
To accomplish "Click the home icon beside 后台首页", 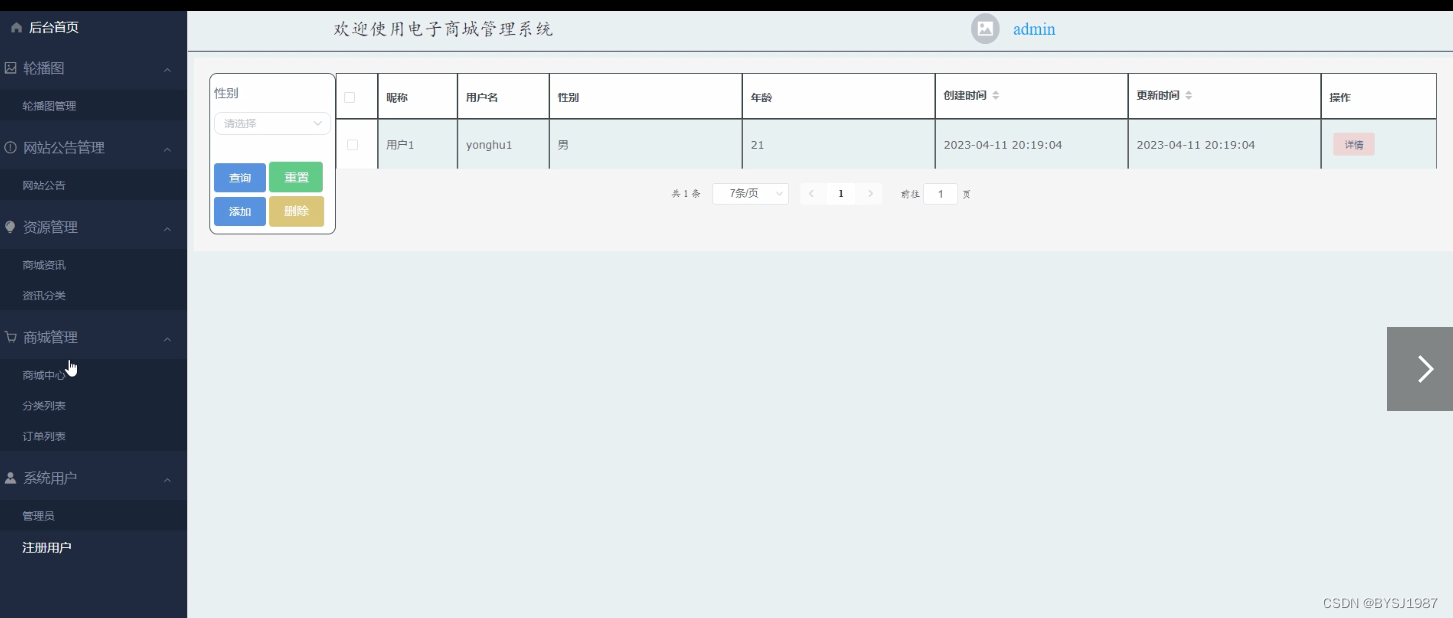I will pyautogui.click(x=16, y=28).
